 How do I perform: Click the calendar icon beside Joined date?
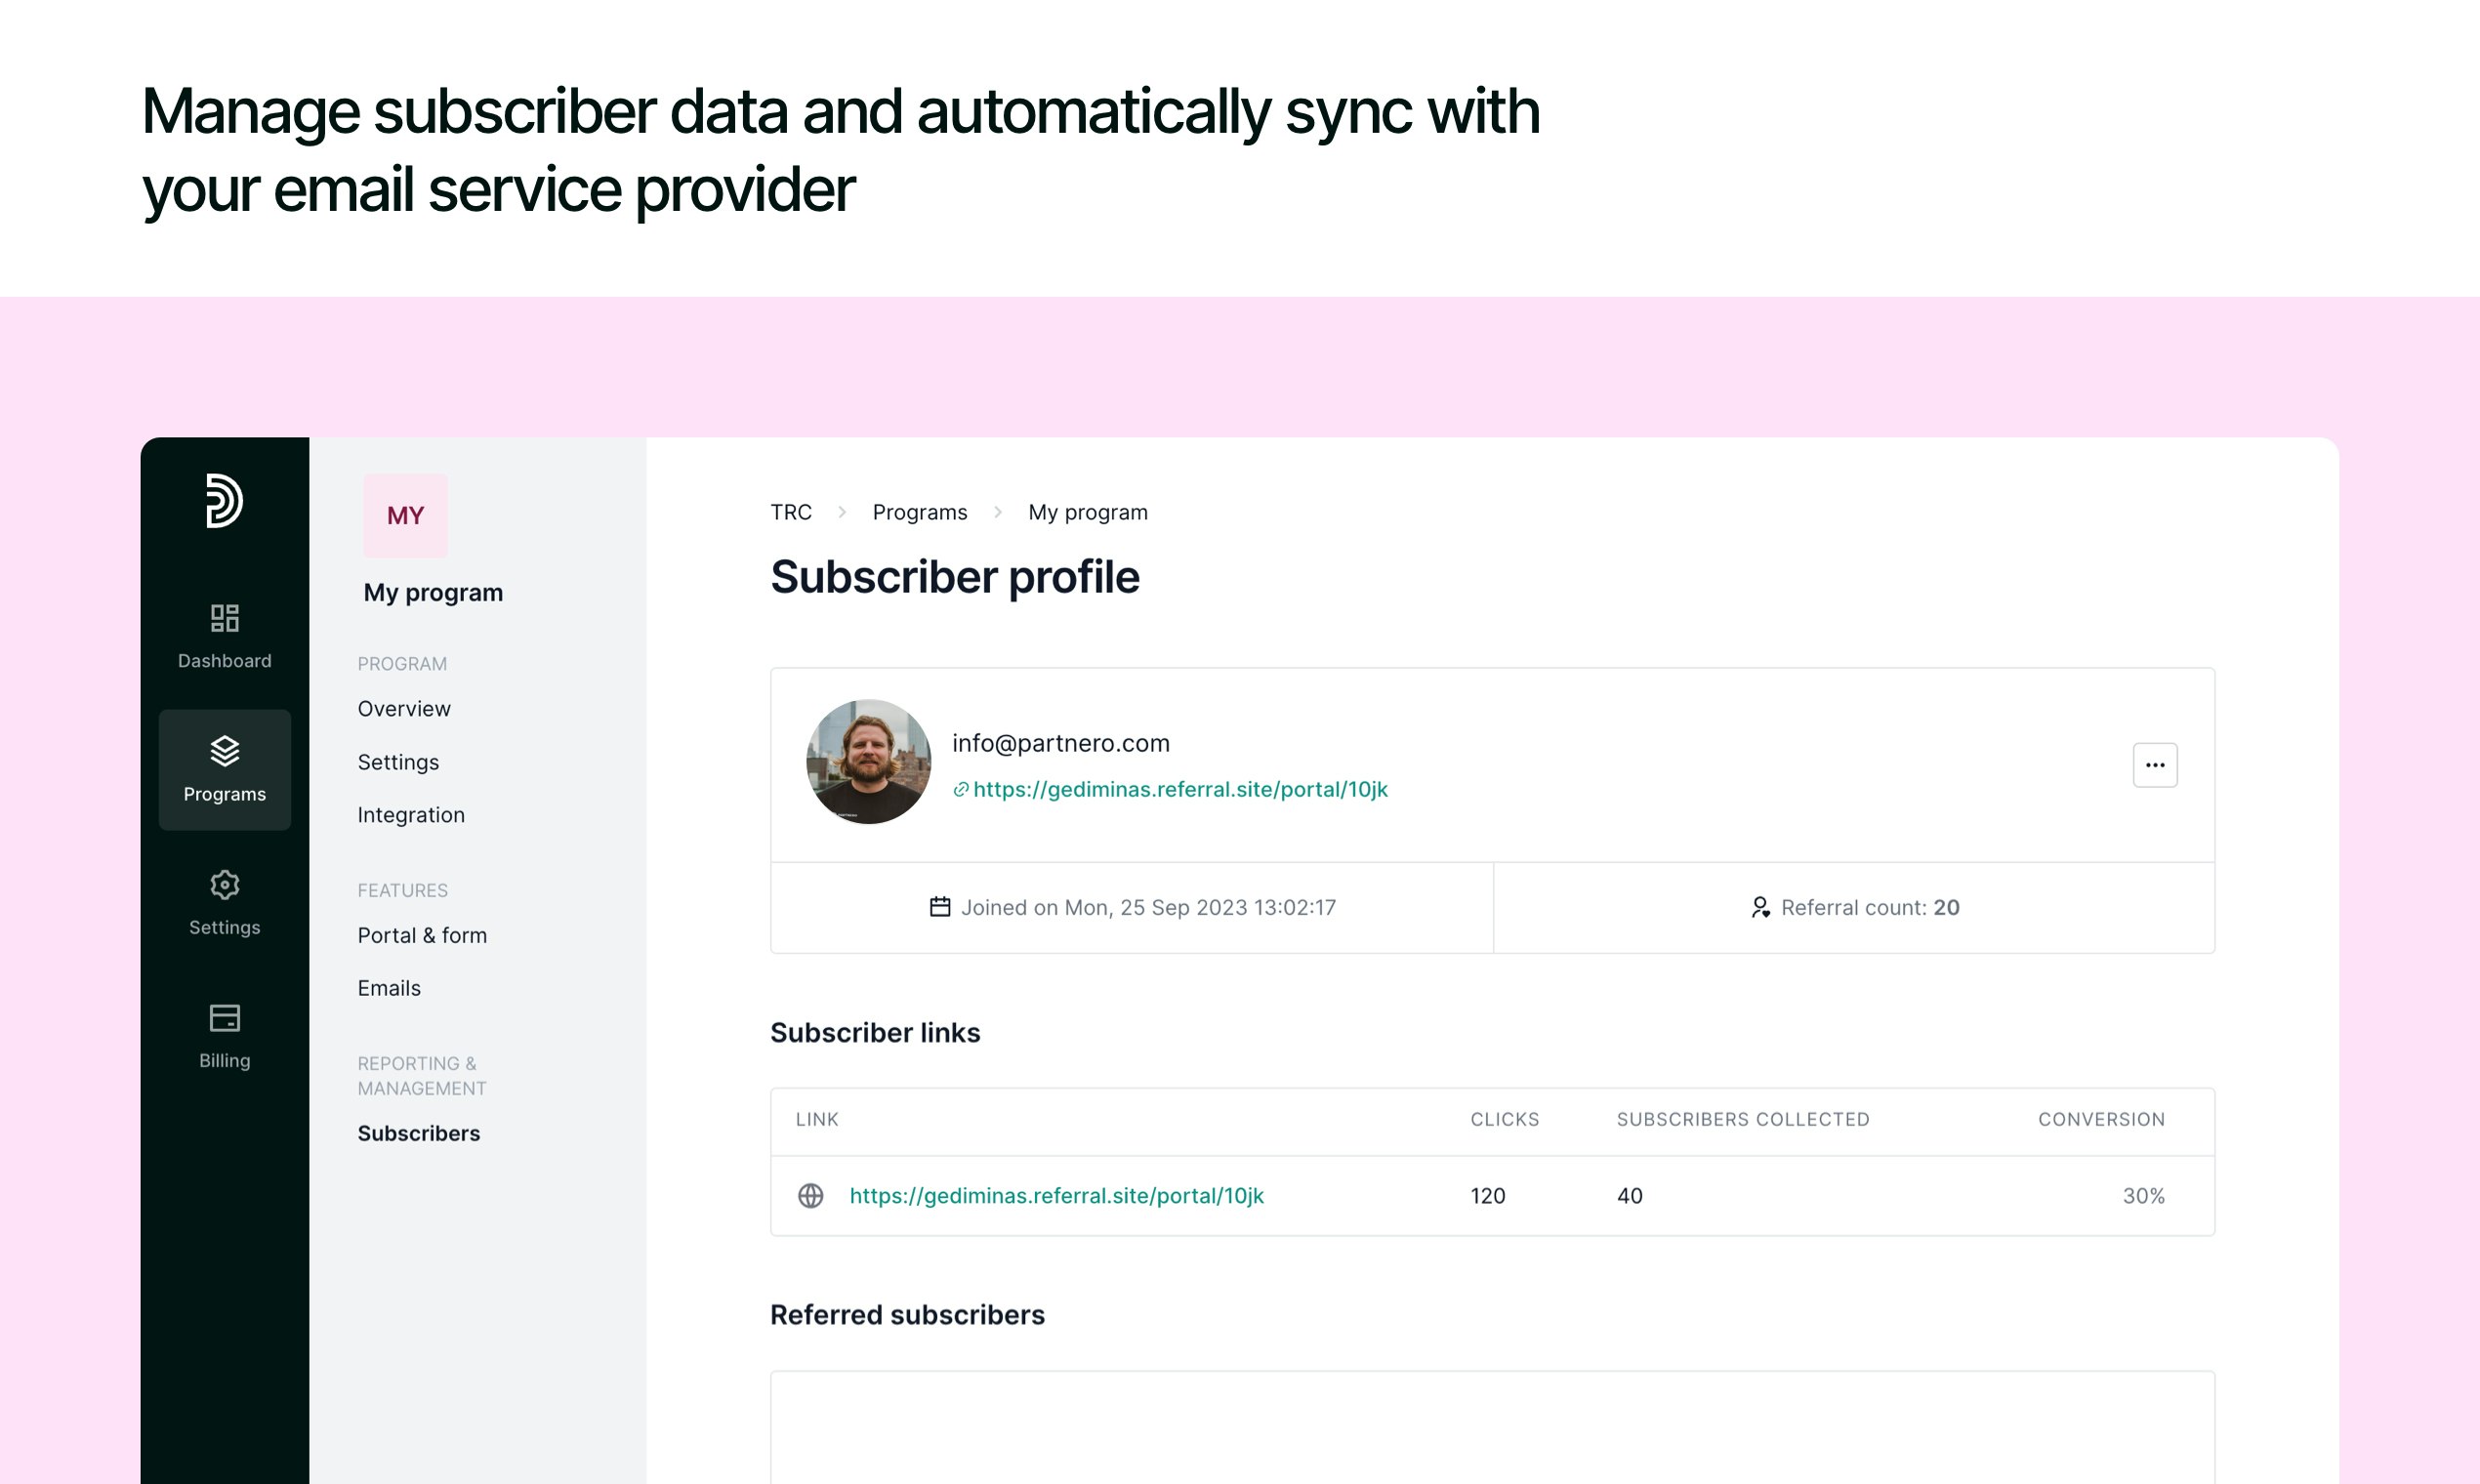coord(940,907)
